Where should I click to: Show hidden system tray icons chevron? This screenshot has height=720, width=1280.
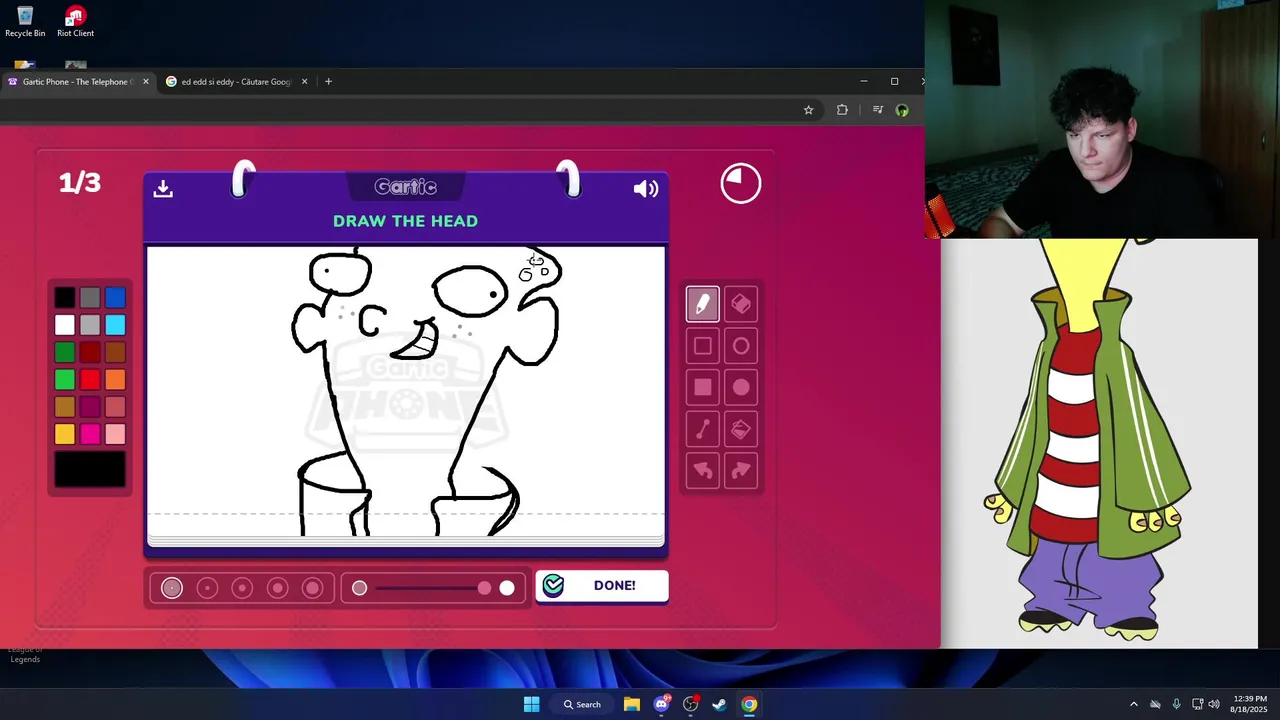pos(1133,704)
